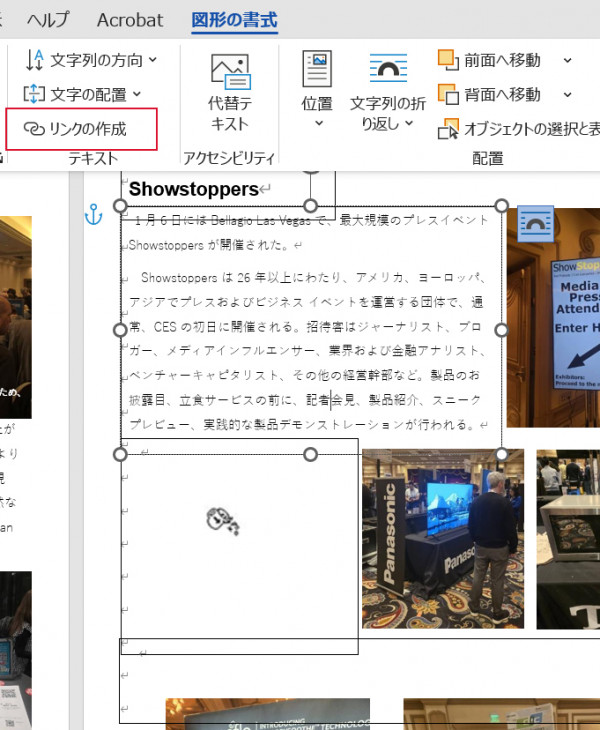Click the 文字列の方向 text direction icon
Screen dimensions: 600x730
point(34,60)
